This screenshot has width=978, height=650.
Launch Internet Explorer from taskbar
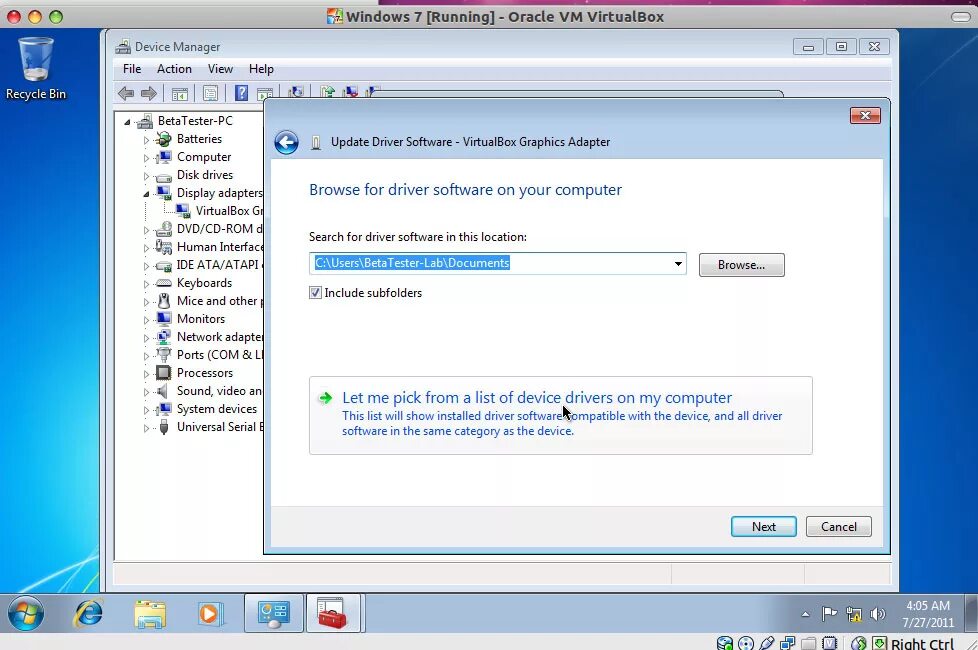pyautogui.click(x=89, y=614)
